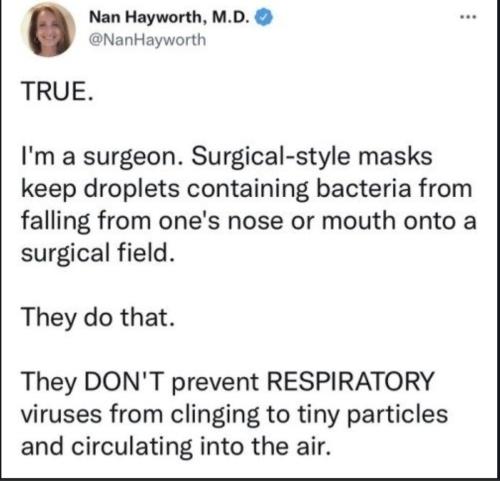
Task: Open the @NanHayworth handle link
Action: [147, 40]
